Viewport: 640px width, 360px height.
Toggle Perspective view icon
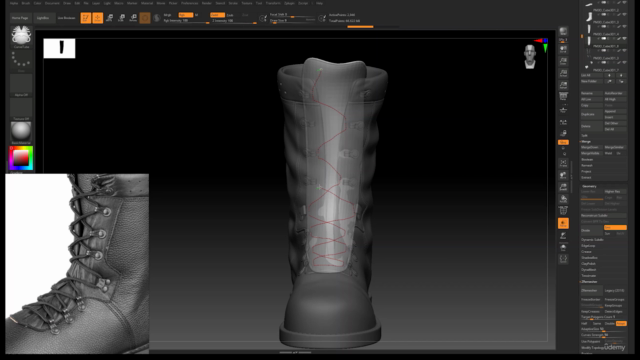(563, 97)
